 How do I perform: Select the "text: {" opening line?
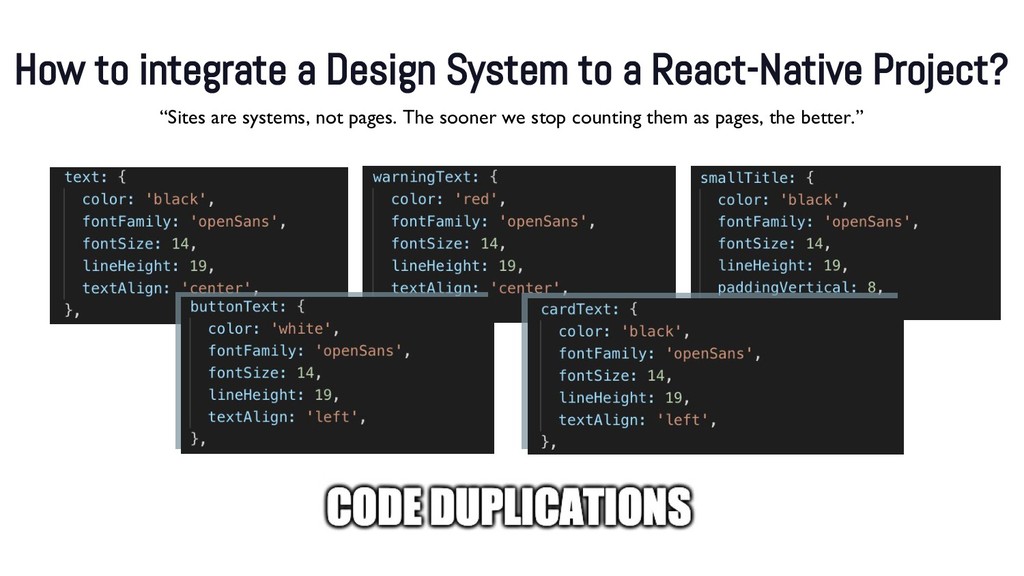(95, 177)
